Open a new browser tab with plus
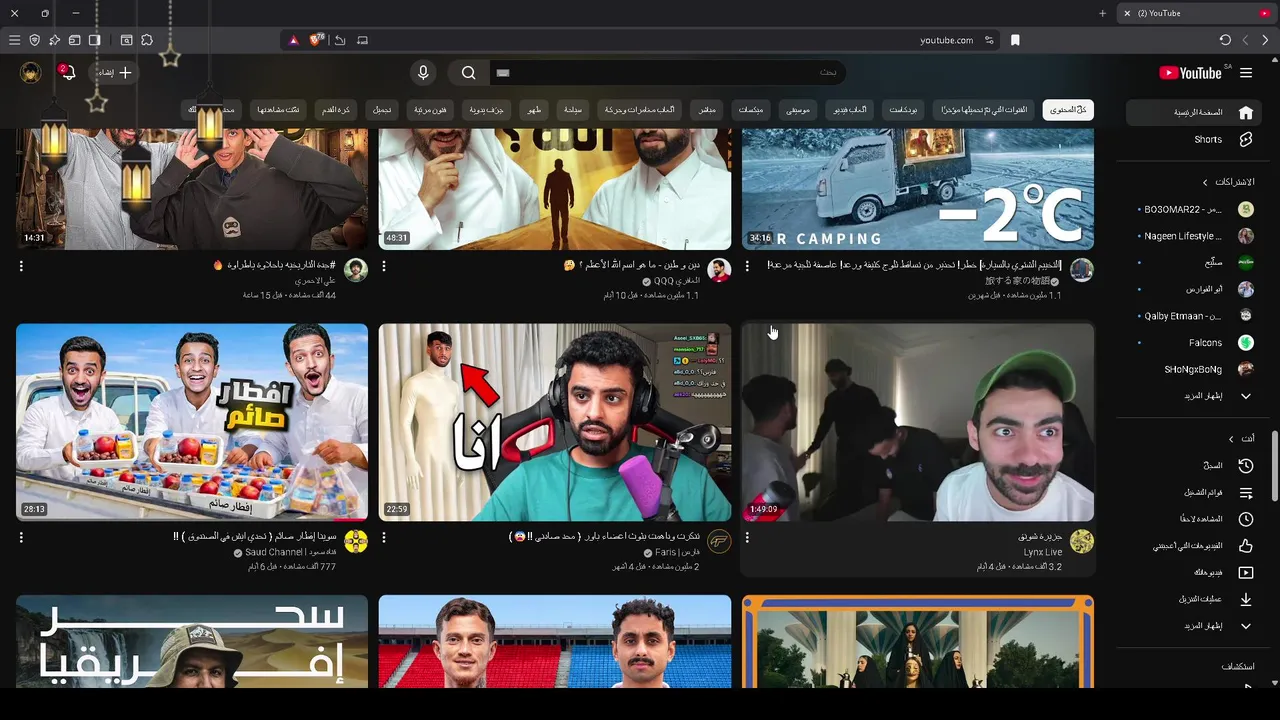 (x=1102, y=13)
